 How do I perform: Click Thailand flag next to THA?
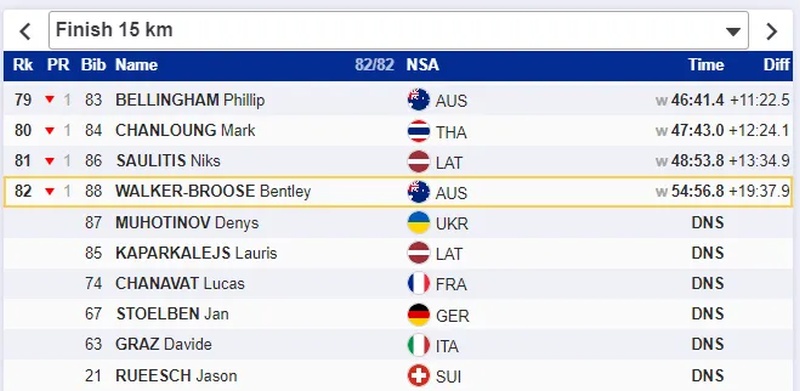pyautogui.click(x=418, y=131)
